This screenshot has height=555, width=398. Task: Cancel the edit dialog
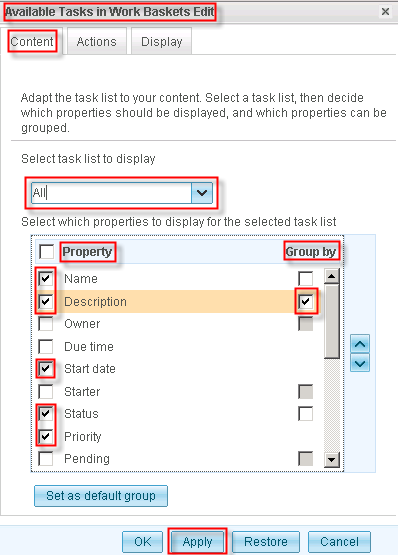coord(339,542)
